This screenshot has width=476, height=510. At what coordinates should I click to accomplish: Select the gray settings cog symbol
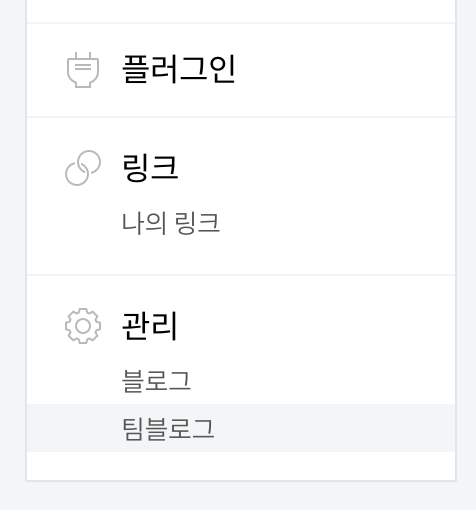coord(83,326)
